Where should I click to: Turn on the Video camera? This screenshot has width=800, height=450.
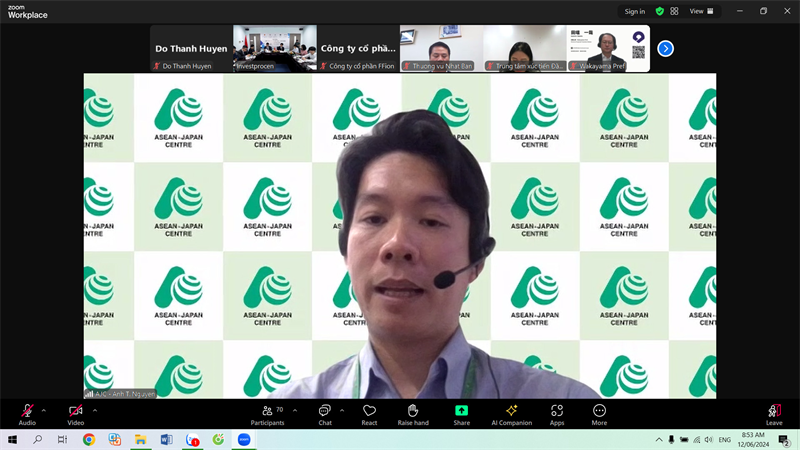pyautogui.click(x=75, y=414)
